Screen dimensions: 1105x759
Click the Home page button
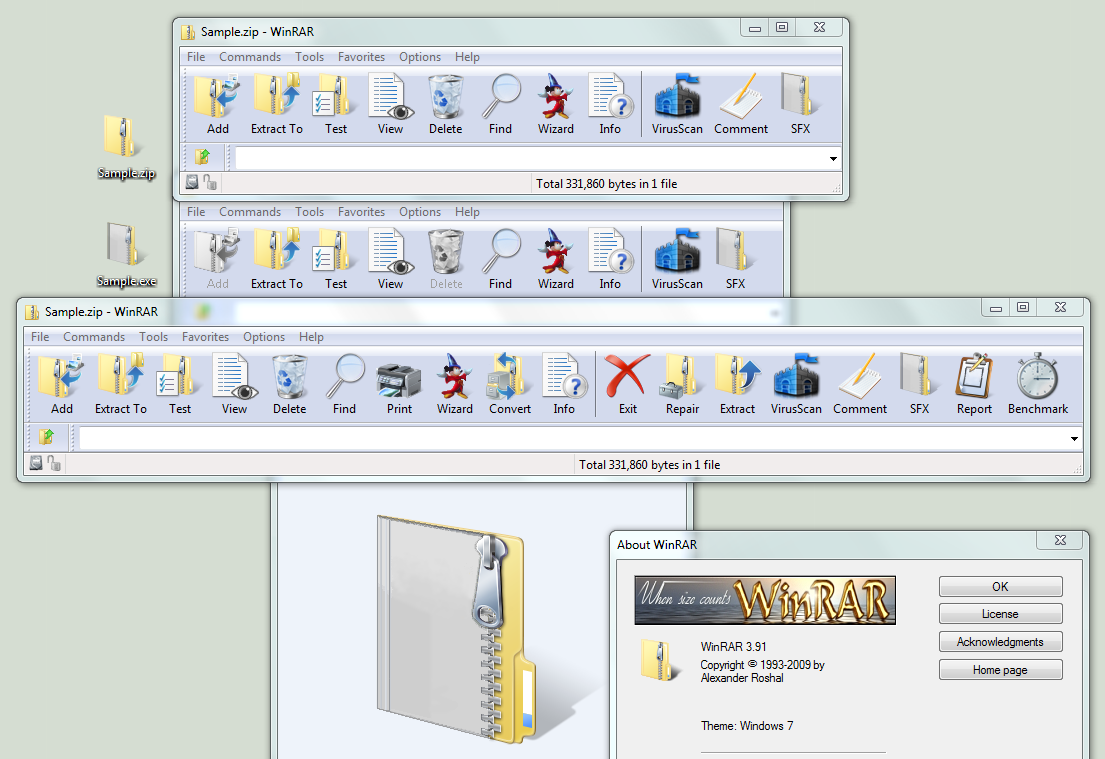pos(1000,670)
